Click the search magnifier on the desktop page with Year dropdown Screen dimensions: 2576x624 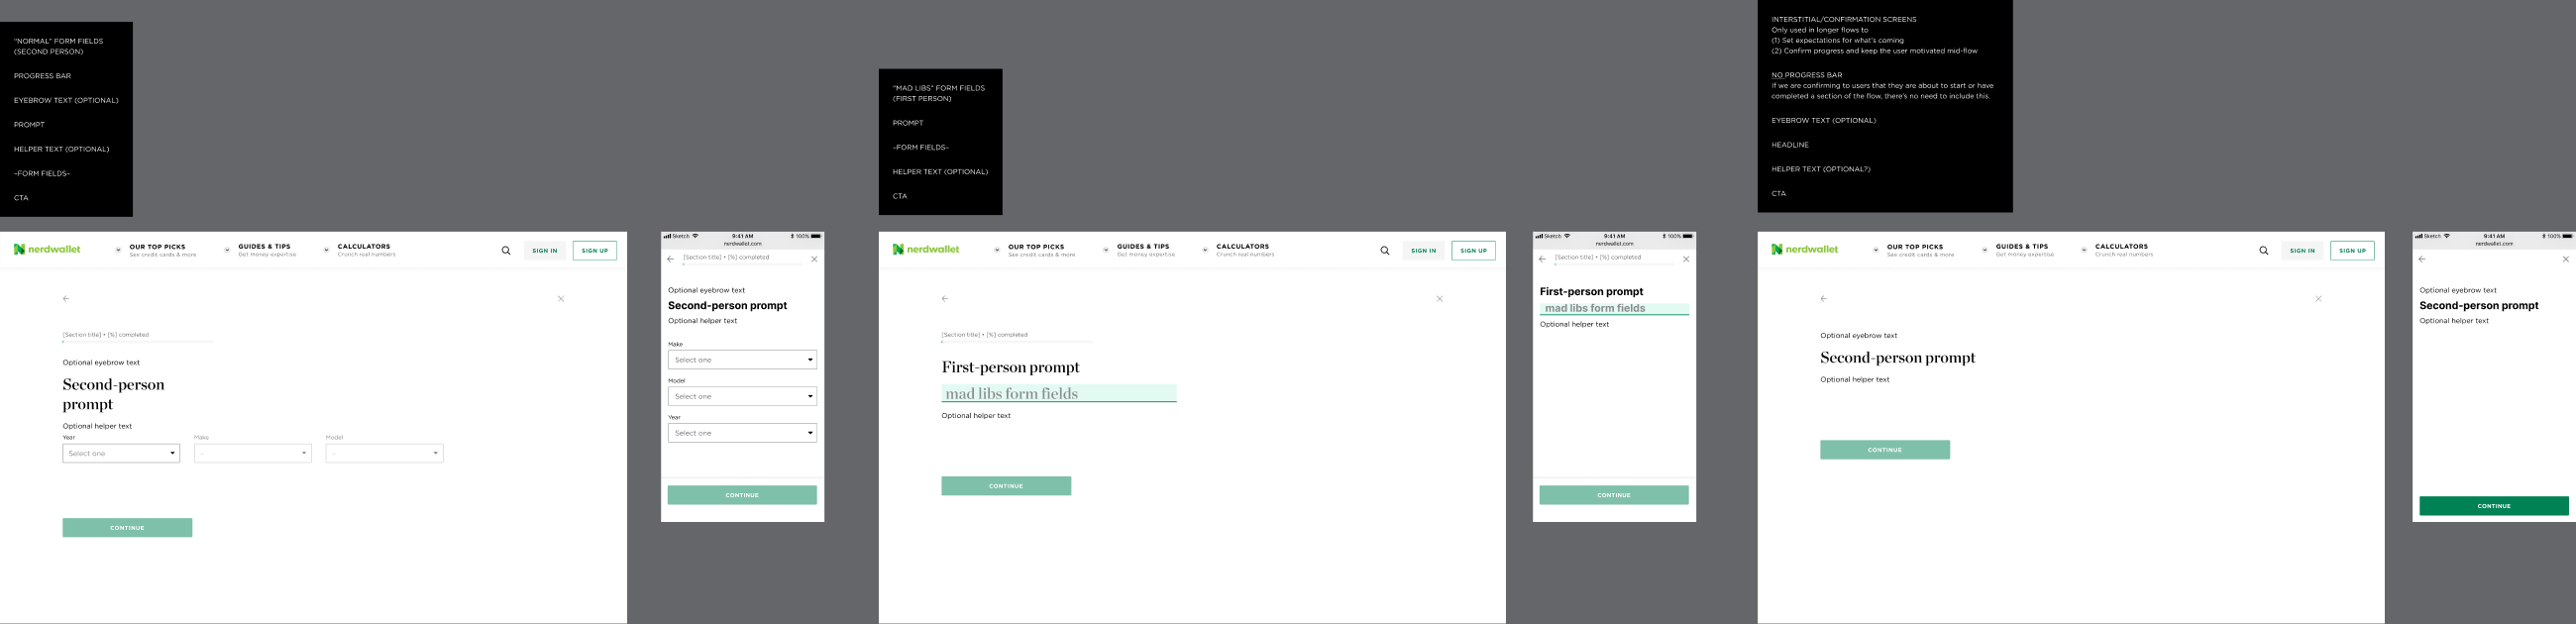[x=506, y=251]
